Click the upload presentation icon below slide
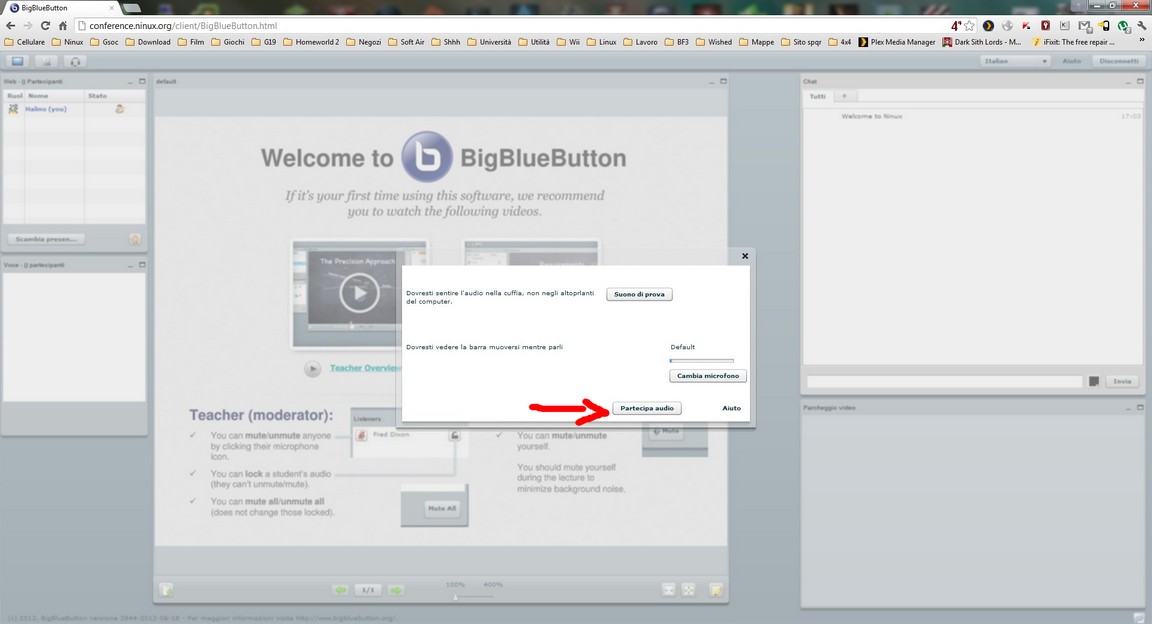 click(168, 590)
